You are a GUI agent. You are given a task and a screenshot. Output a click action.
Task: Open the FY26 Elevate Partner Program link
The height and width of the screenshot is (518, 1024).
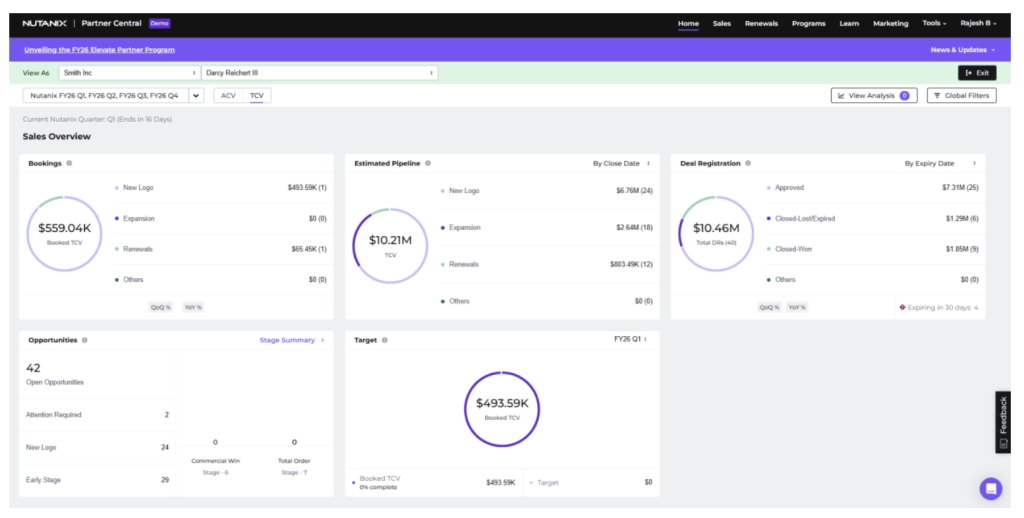click(99, 50)
